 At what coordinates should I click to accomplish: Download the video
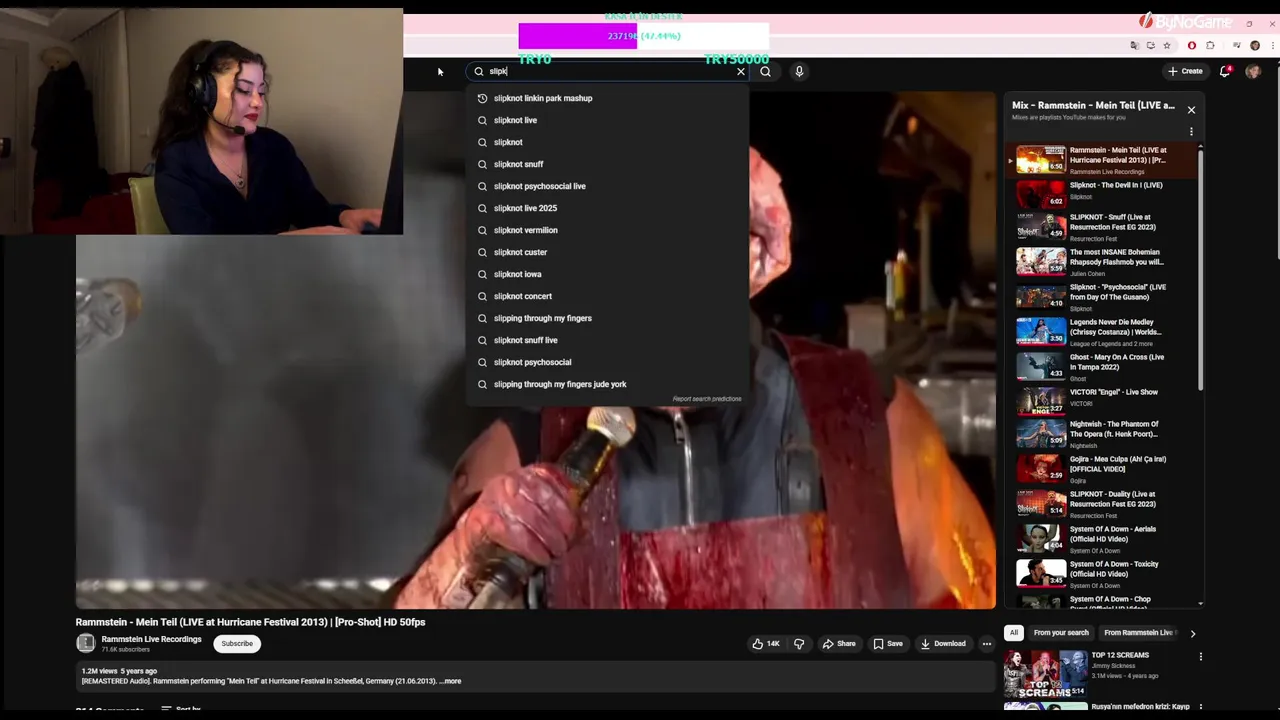pos(943,644)
